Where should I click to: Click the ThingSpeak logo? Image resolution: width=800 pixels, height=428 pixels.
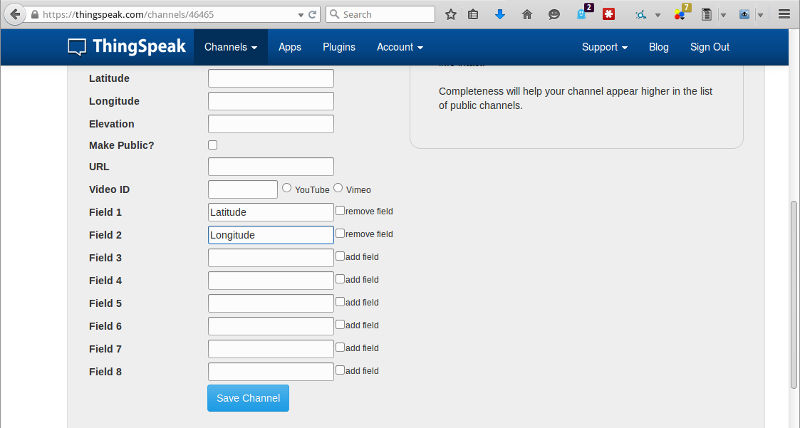pyautogui.click(x=127, y=46)
